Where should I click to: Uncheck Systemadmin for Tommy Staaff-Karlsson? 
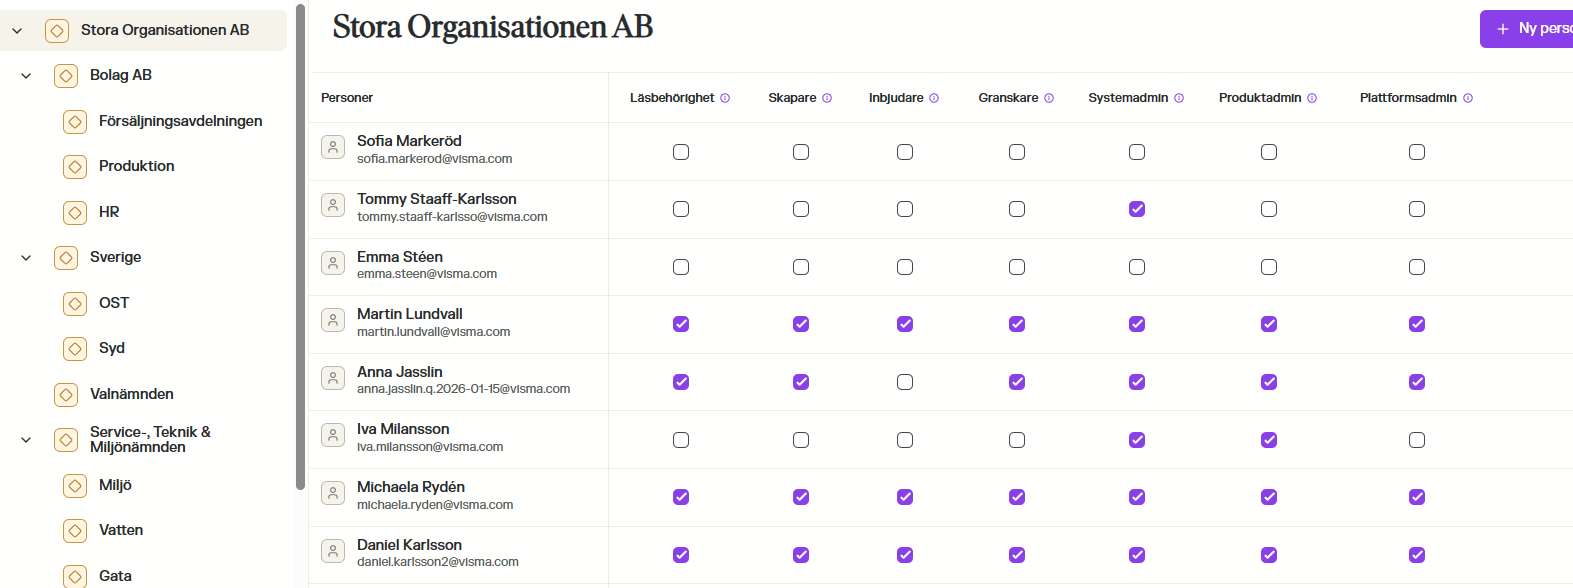click(1137, 209)
